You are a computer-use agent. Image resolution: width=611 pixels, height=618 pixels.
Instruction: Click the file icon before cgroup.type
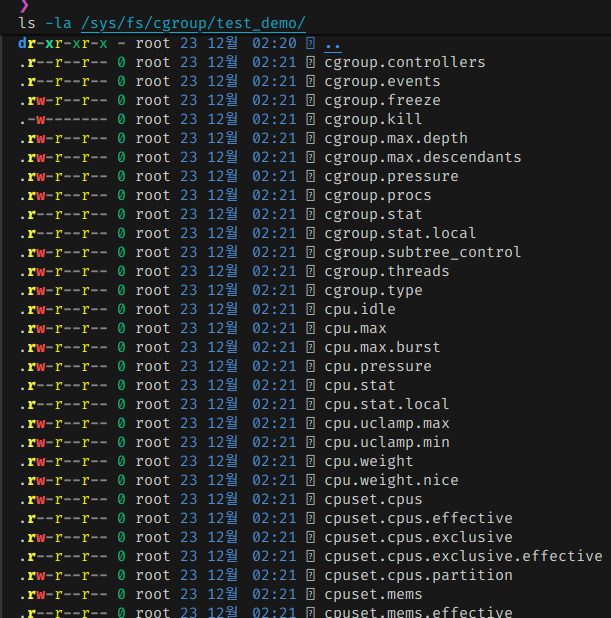pos(310,291)
